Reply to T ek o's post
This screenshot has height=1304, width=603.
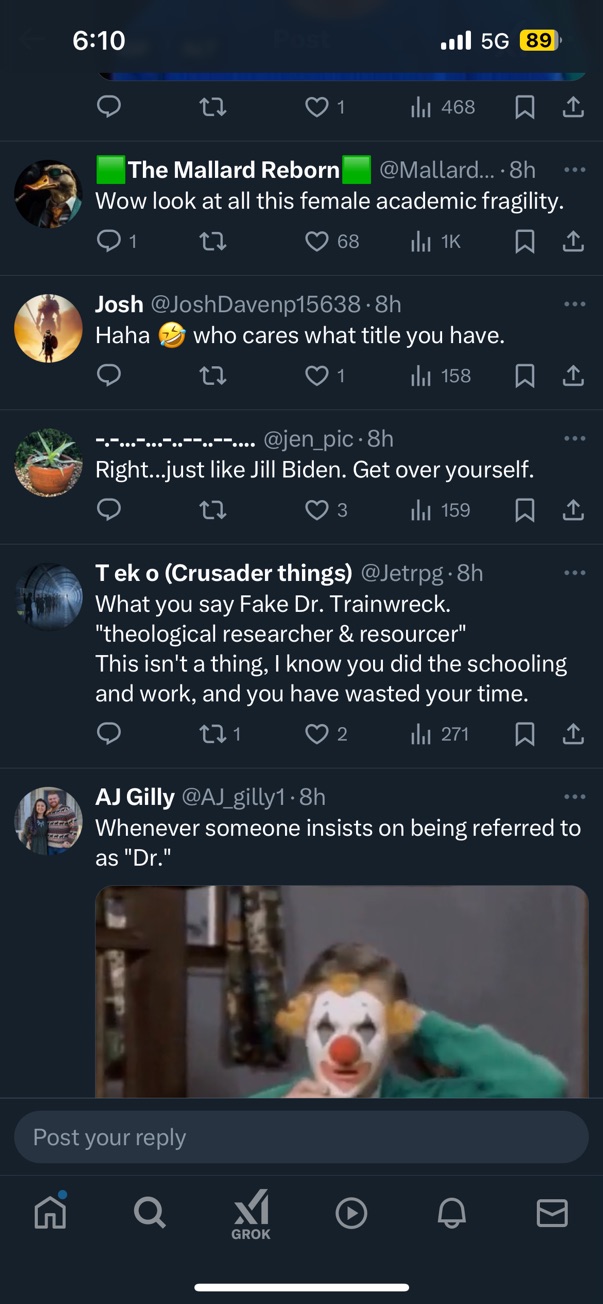tap(110, 734)
